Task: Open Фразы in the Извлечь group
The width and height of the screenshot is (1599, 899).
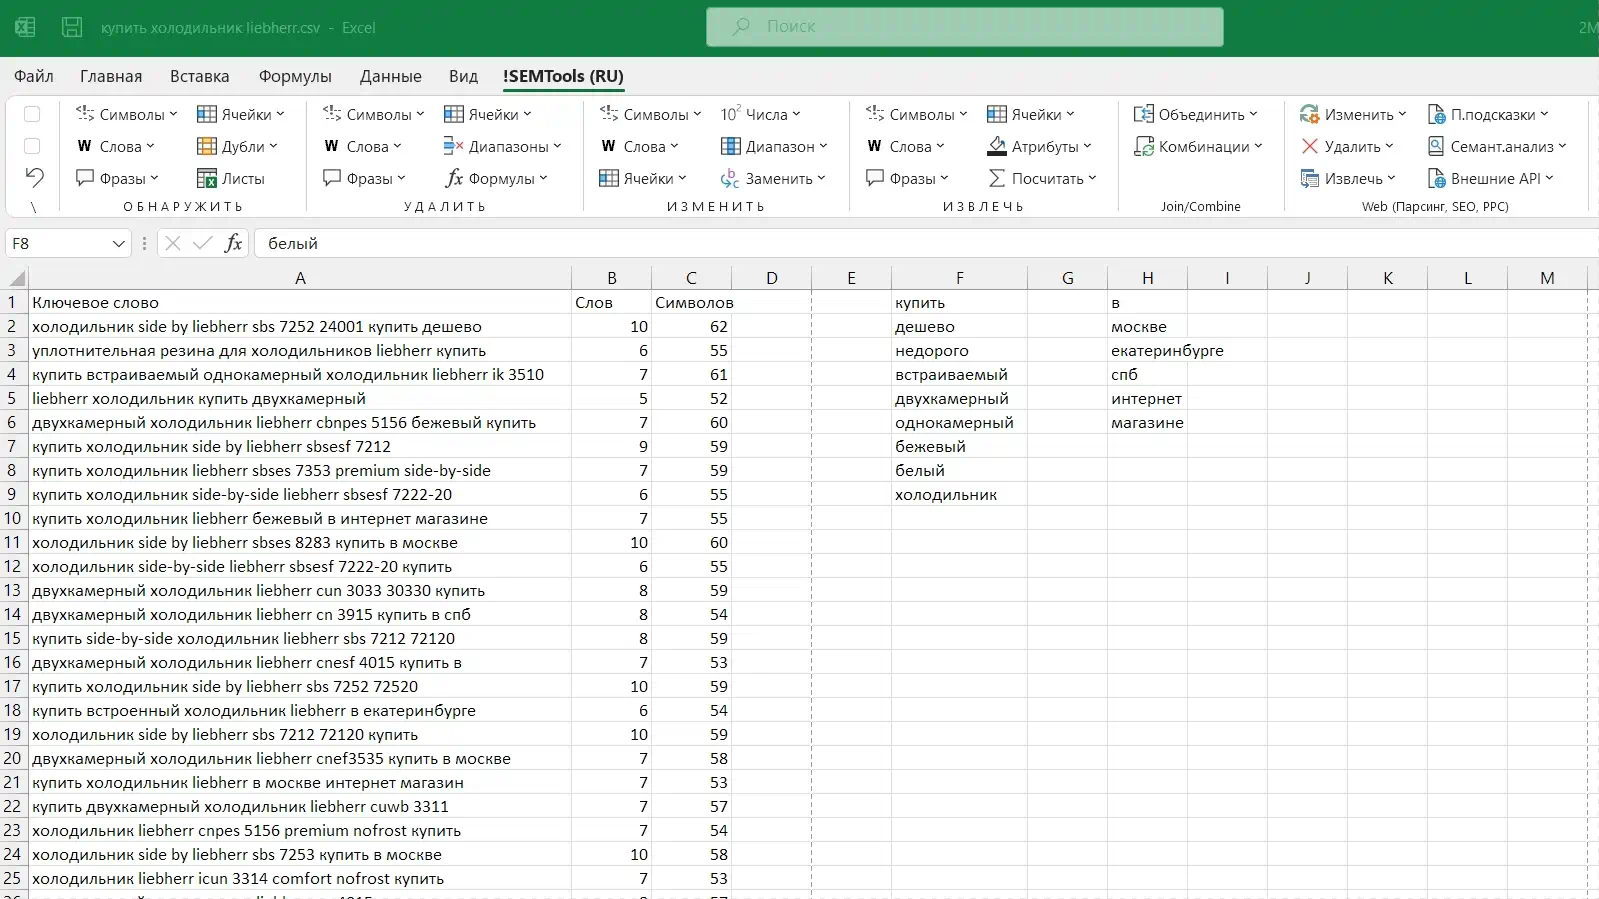Action: point(908,178)
